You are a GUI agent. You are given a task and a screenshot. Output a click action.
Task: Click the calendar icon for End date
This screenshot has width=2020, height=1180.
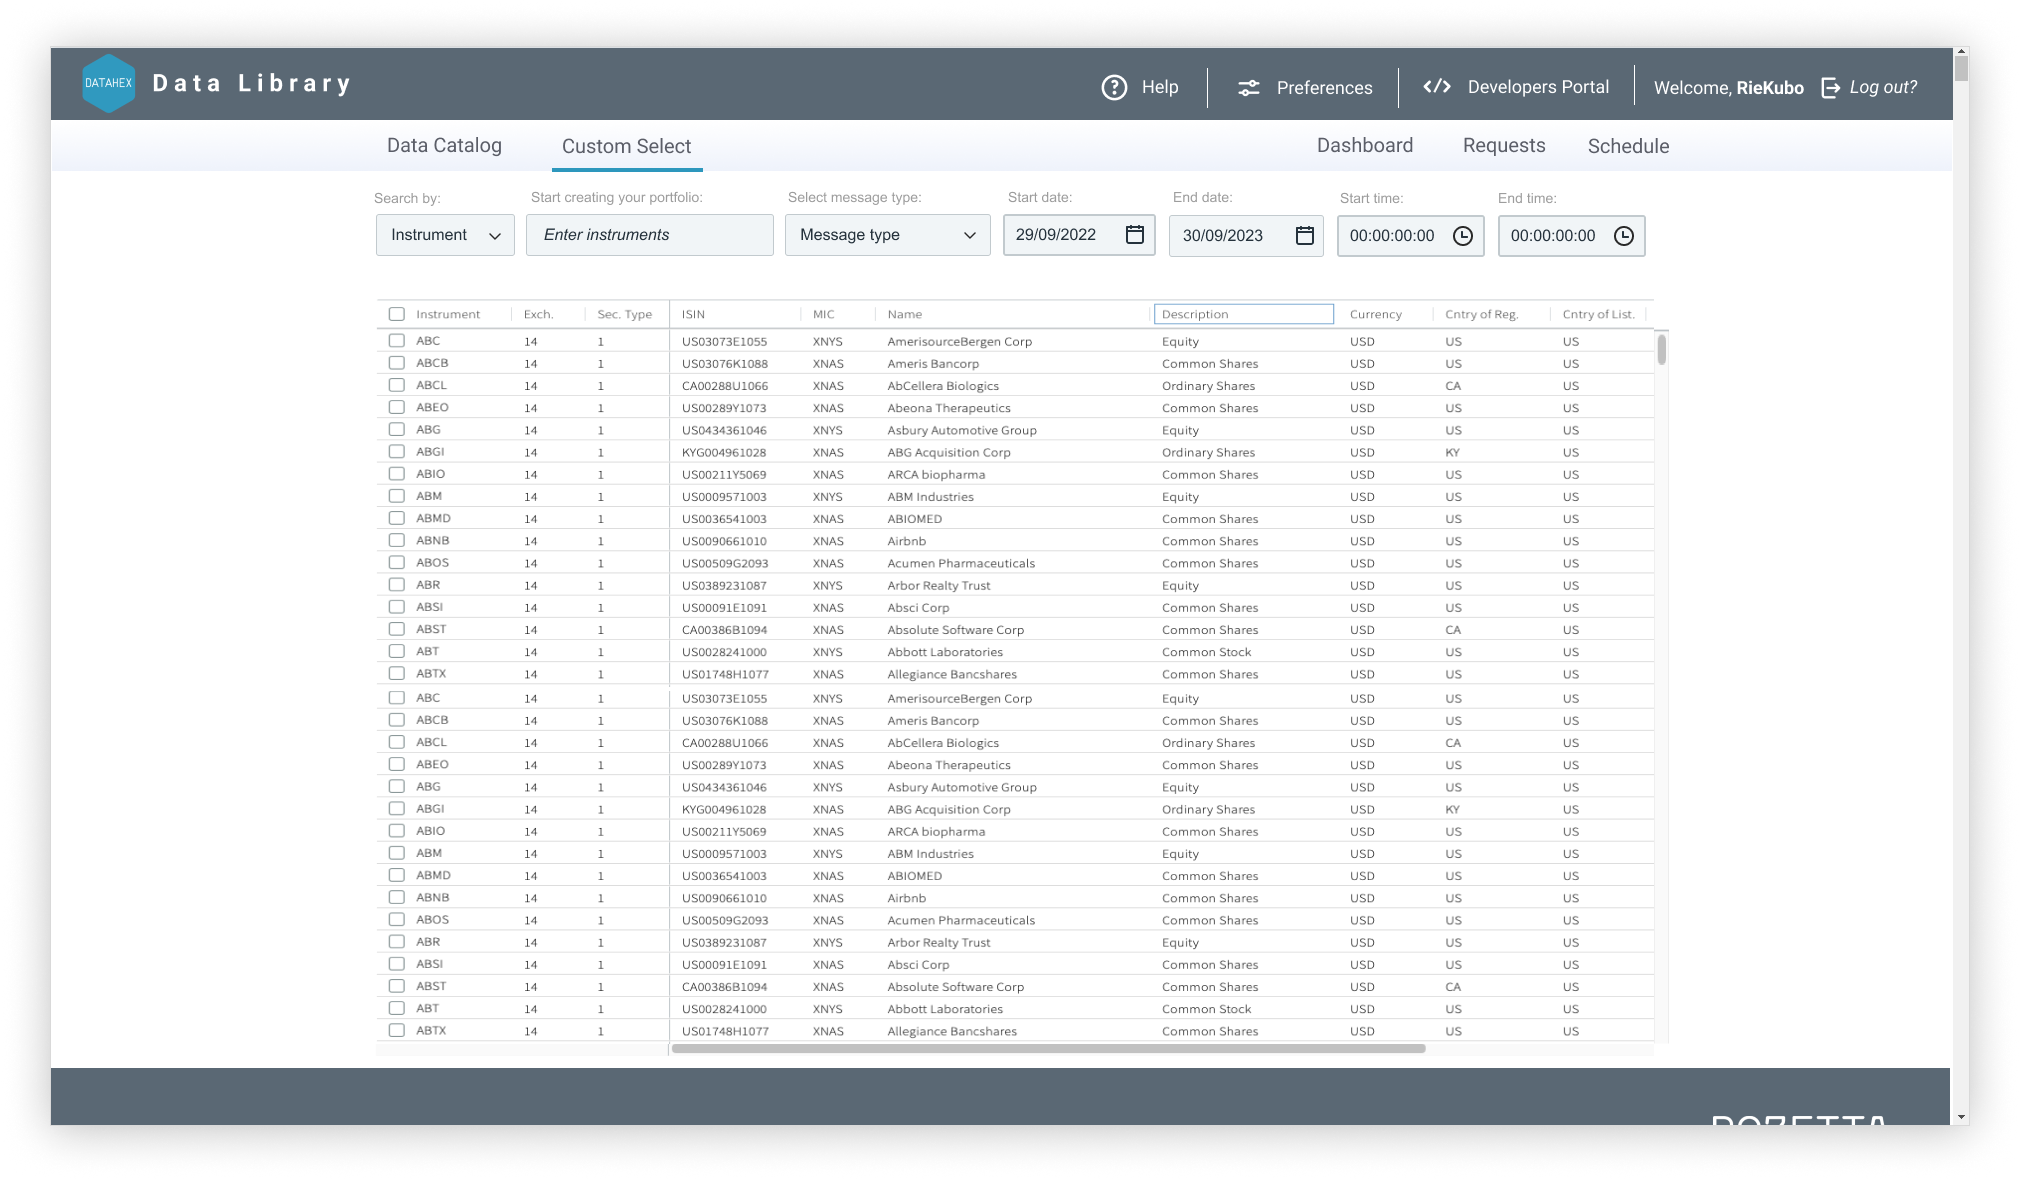[x=1302, y=235]
